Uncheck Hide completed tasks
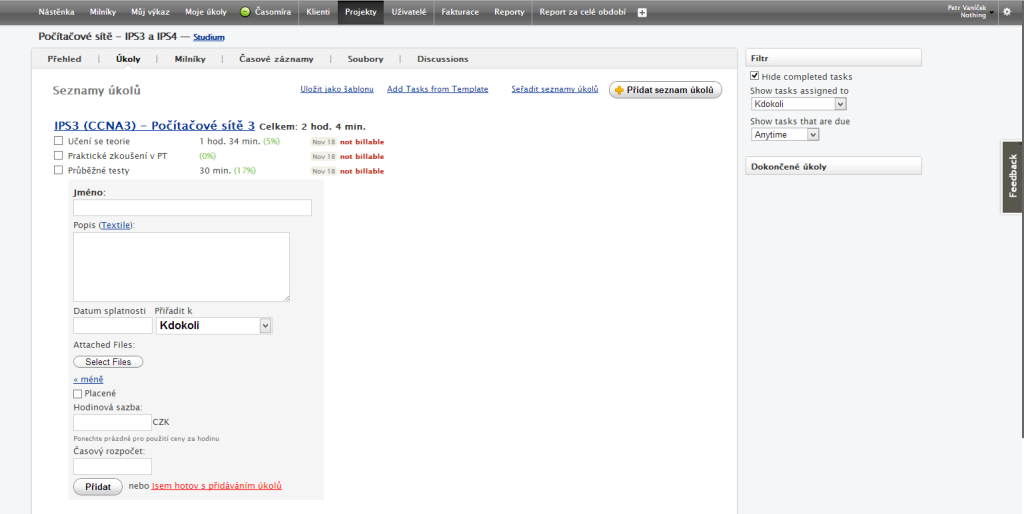Viewport: 1024px width, 514px height. 754,76
